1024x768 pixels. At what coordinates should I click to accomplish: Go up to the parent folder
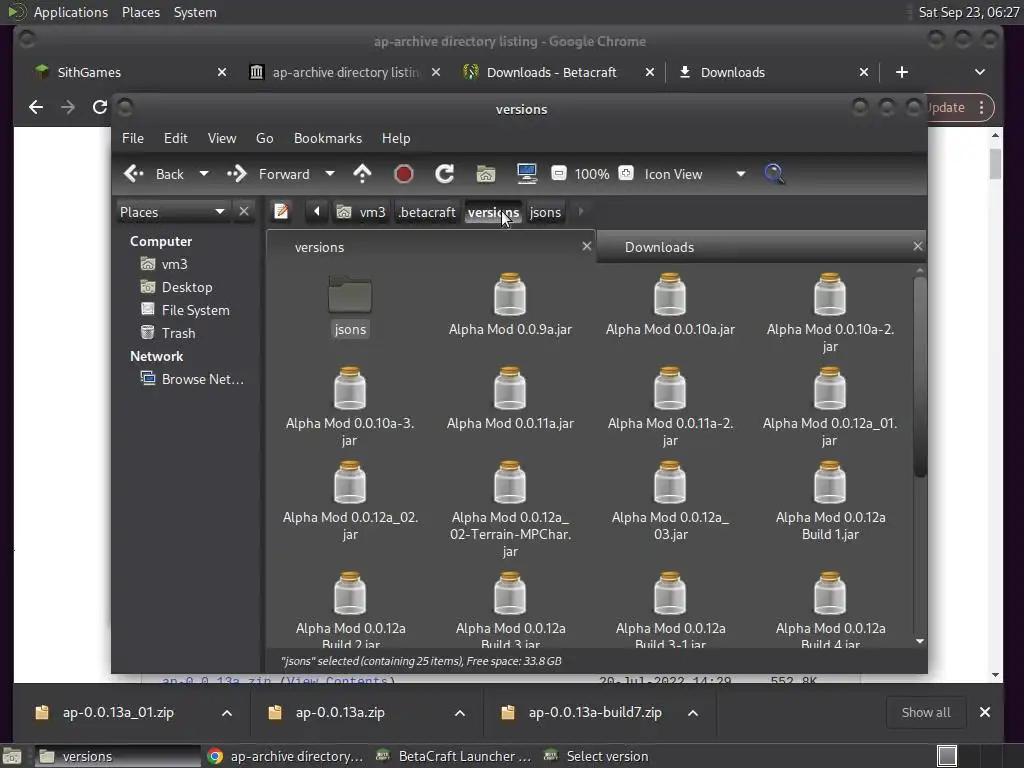pos(362,174)
